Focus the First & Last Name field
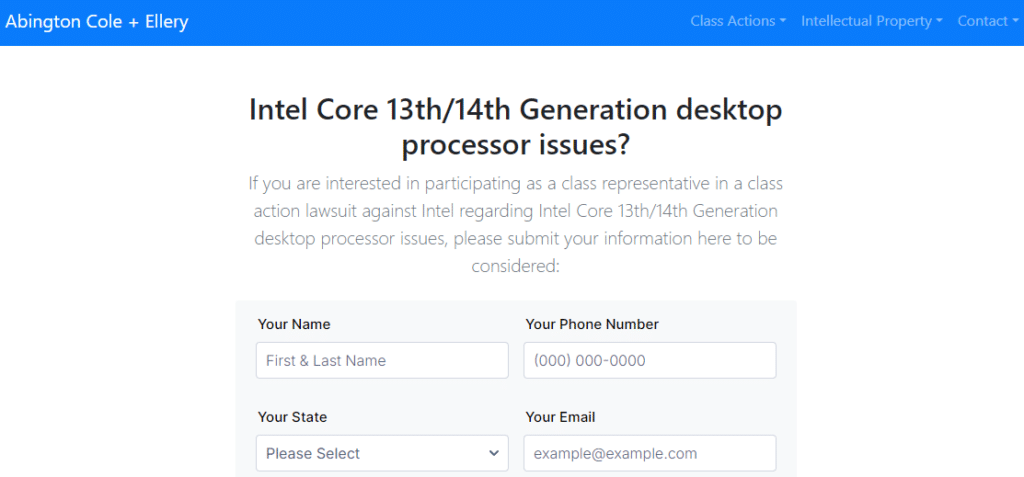This screenshot has width=1024, height=477. (382, 360)
